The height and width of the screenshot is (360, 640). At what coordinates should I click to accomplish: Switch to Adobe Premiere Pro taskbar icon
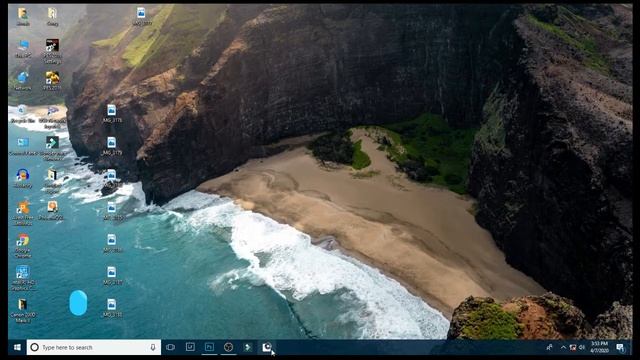(x=209, y=347)
